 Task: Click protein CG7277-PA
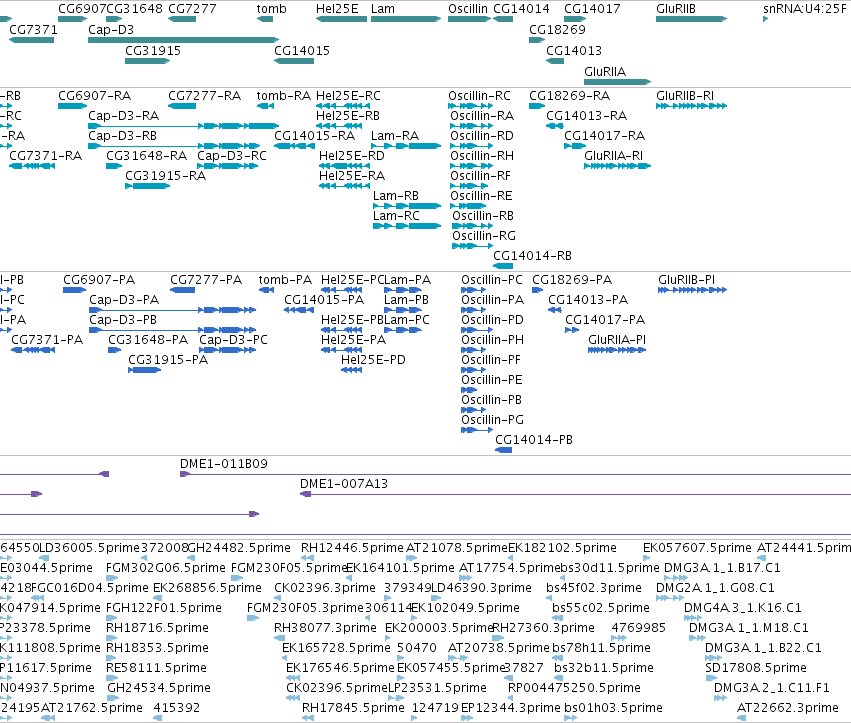[183, 290]
